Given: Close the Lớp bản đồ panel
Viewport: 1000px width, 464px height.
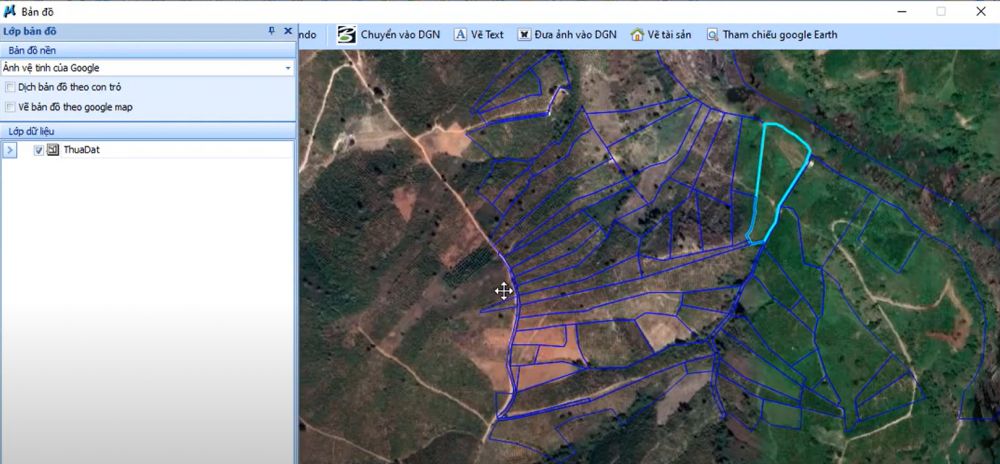Looking at the screenshot, I should point(288,31).
